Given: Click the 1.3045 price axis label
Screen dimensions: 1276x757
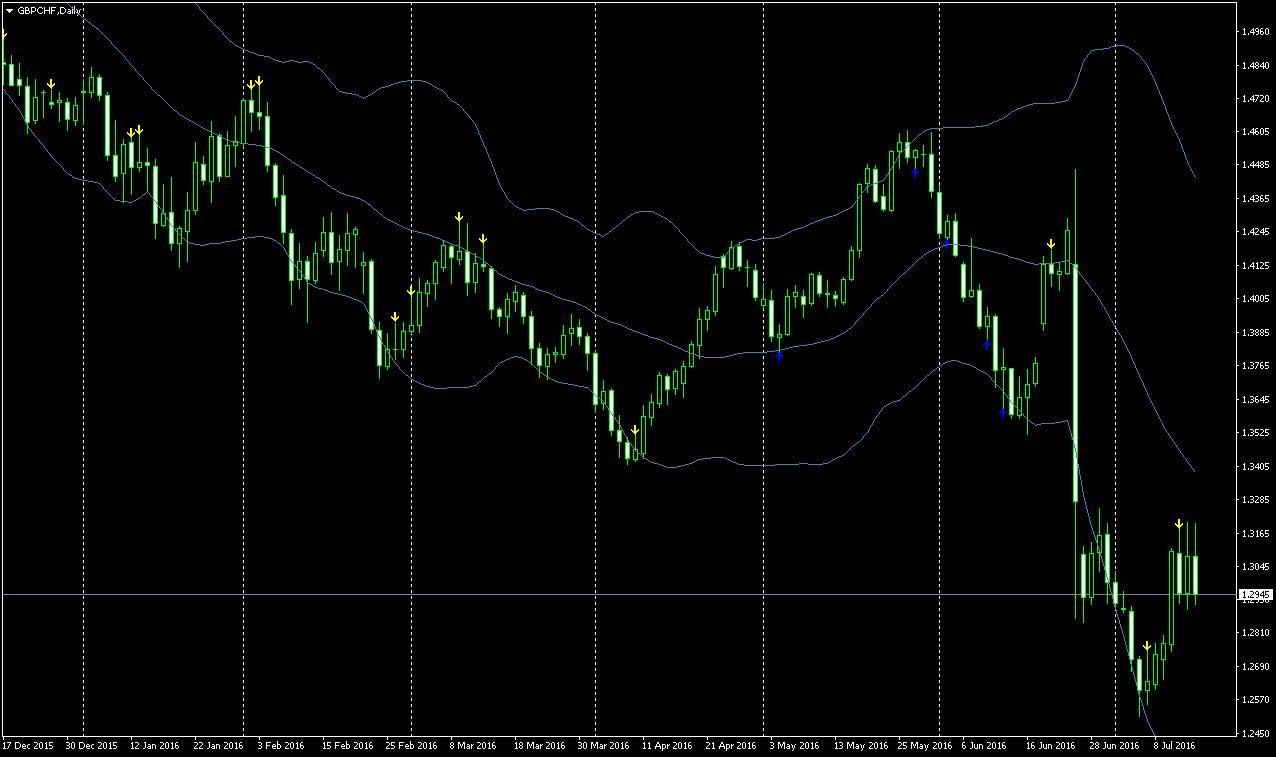Looking at the screenshot, I should (x=1256, y=566).
